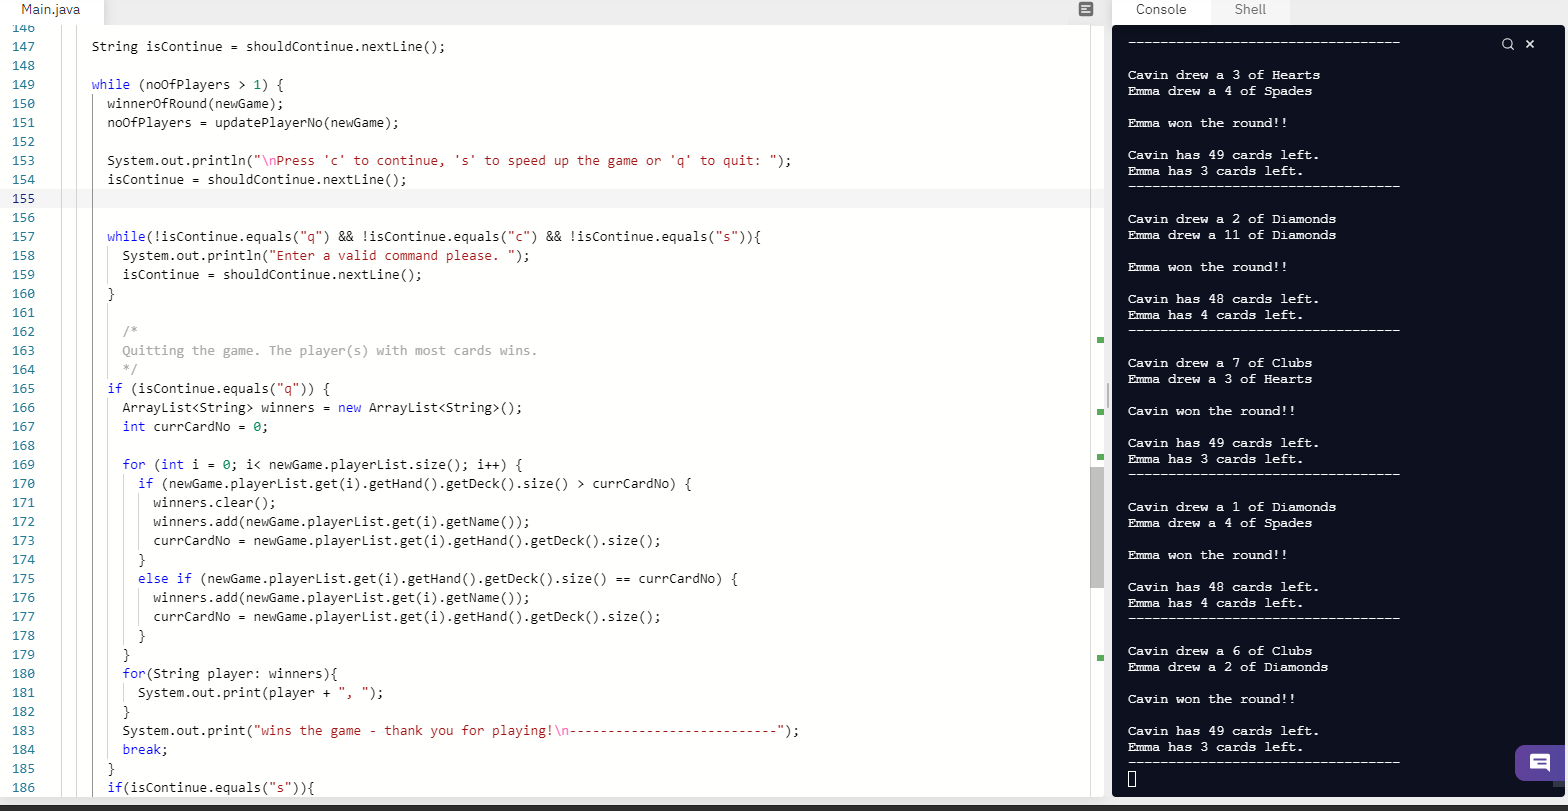Click console line 'Emma drew a 2 of Diamonds'
Screen dimensions: 1568x811
[1227, 667]
